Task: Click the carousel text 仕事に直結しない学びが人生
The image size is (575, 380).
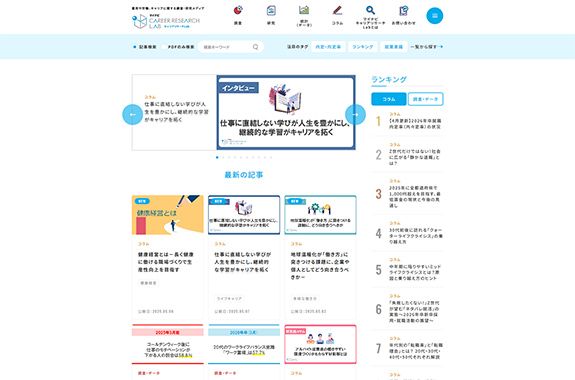Action: tap(176, 112)
